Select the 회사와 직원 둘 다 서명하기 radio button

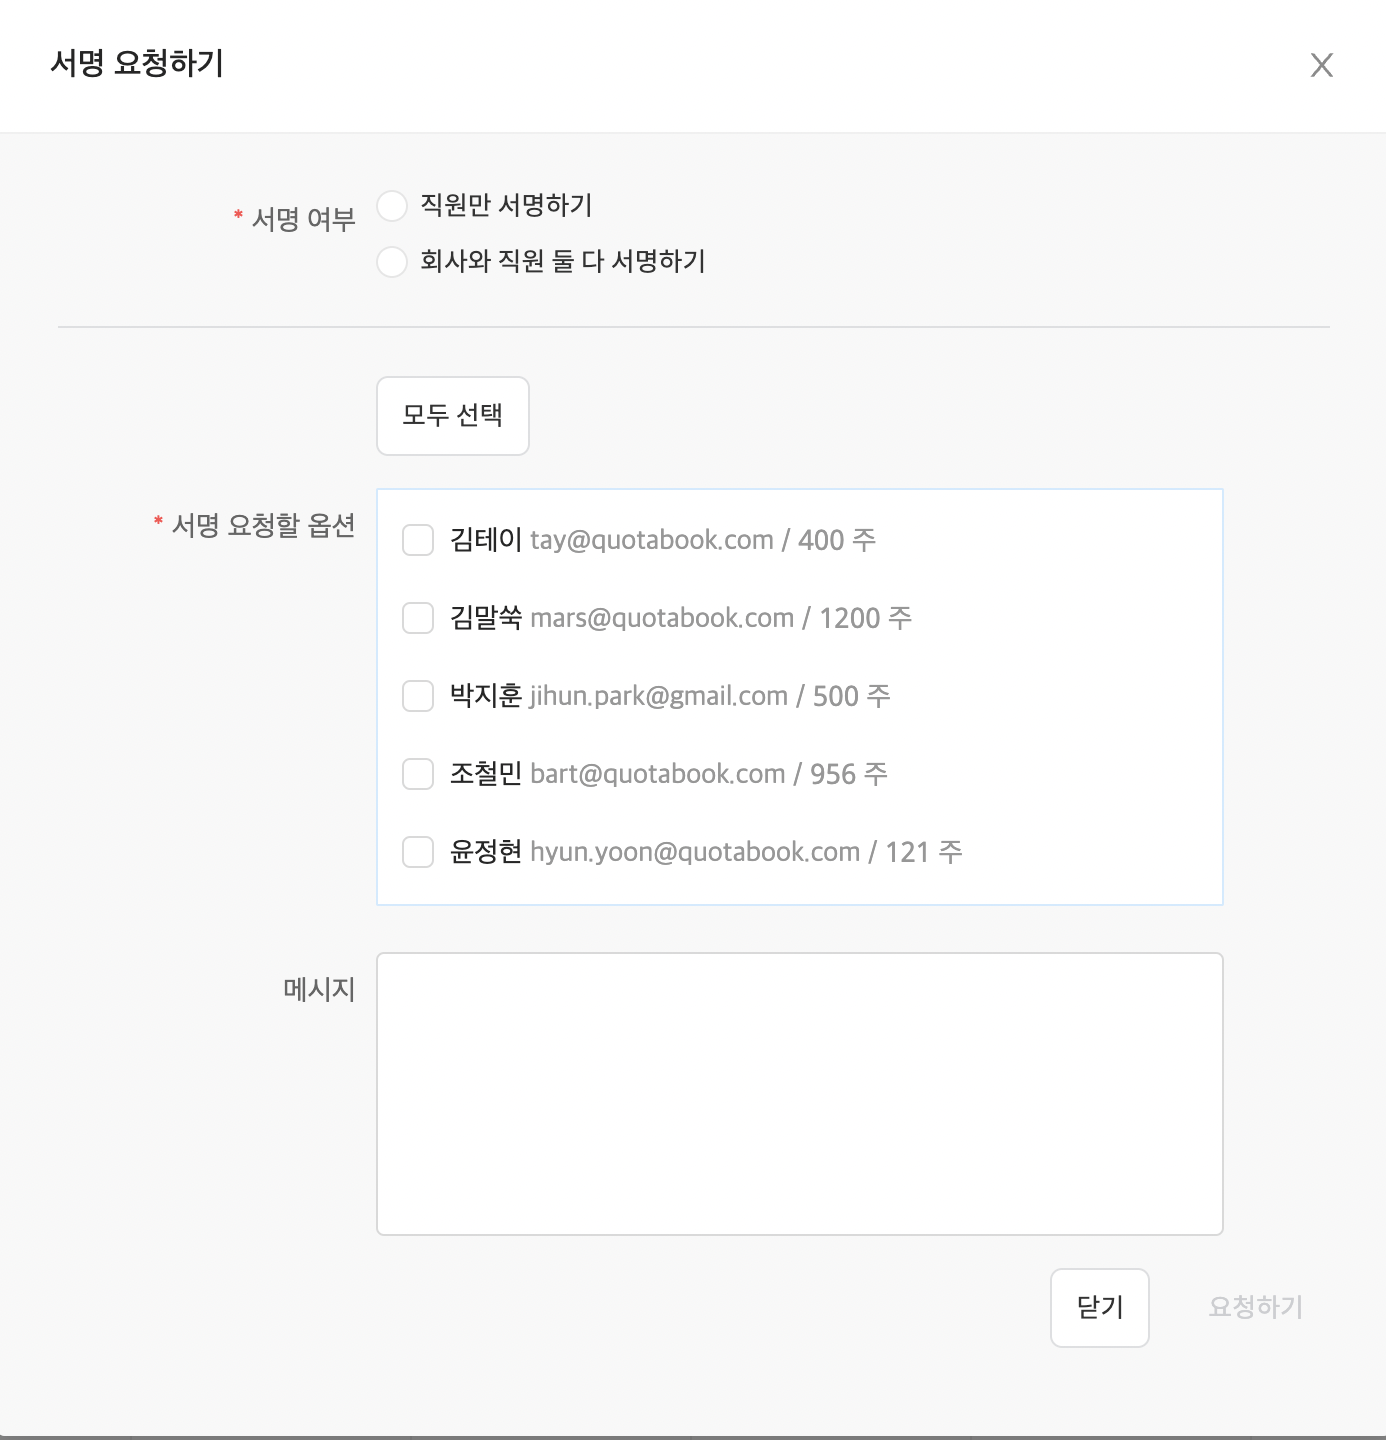pyautogui.click(x=392, y=262)
